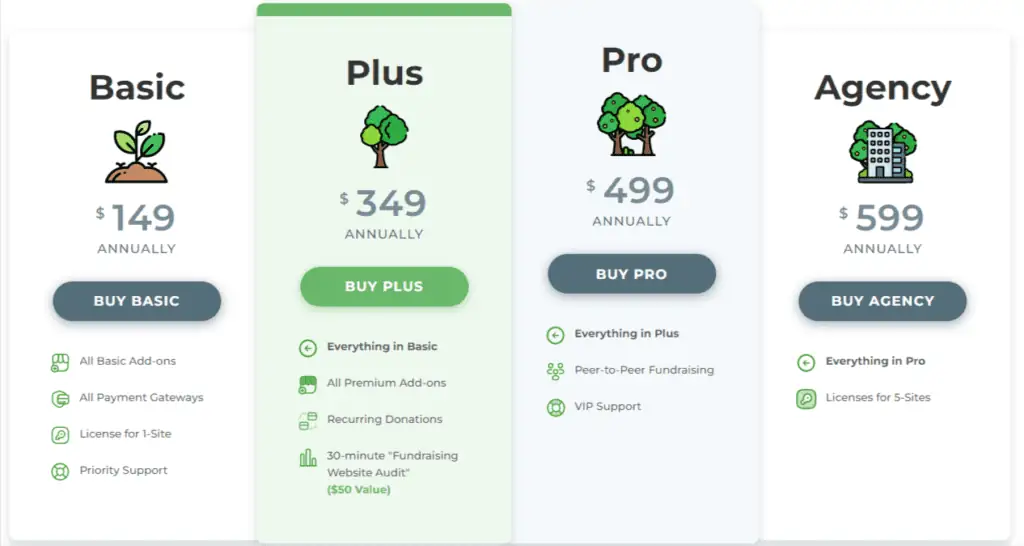Click the Fundraising Website Audit chart icon

tap(308, 457)
